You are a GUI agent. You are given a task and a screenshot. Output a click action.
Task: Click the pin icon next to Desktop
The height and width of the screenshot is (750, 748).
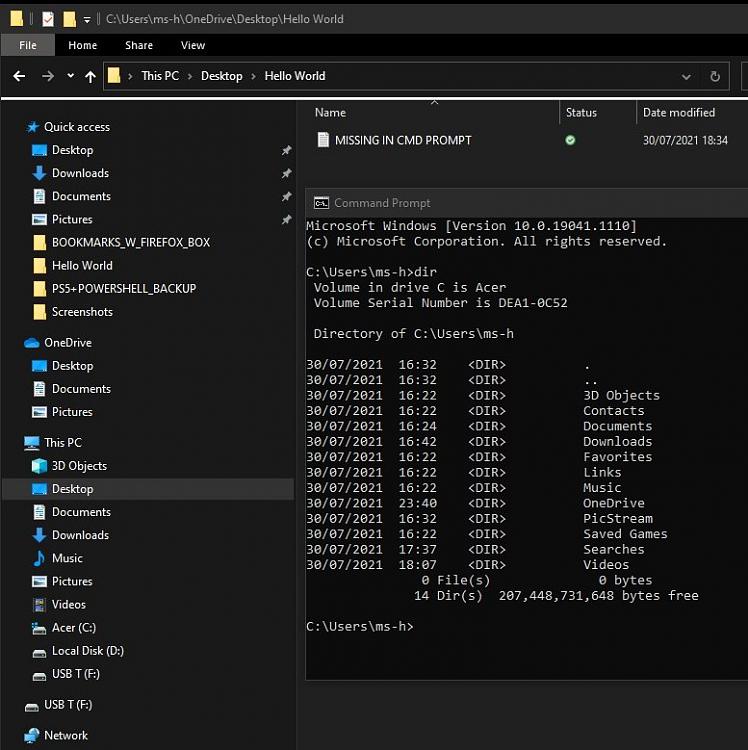[286, 151]
